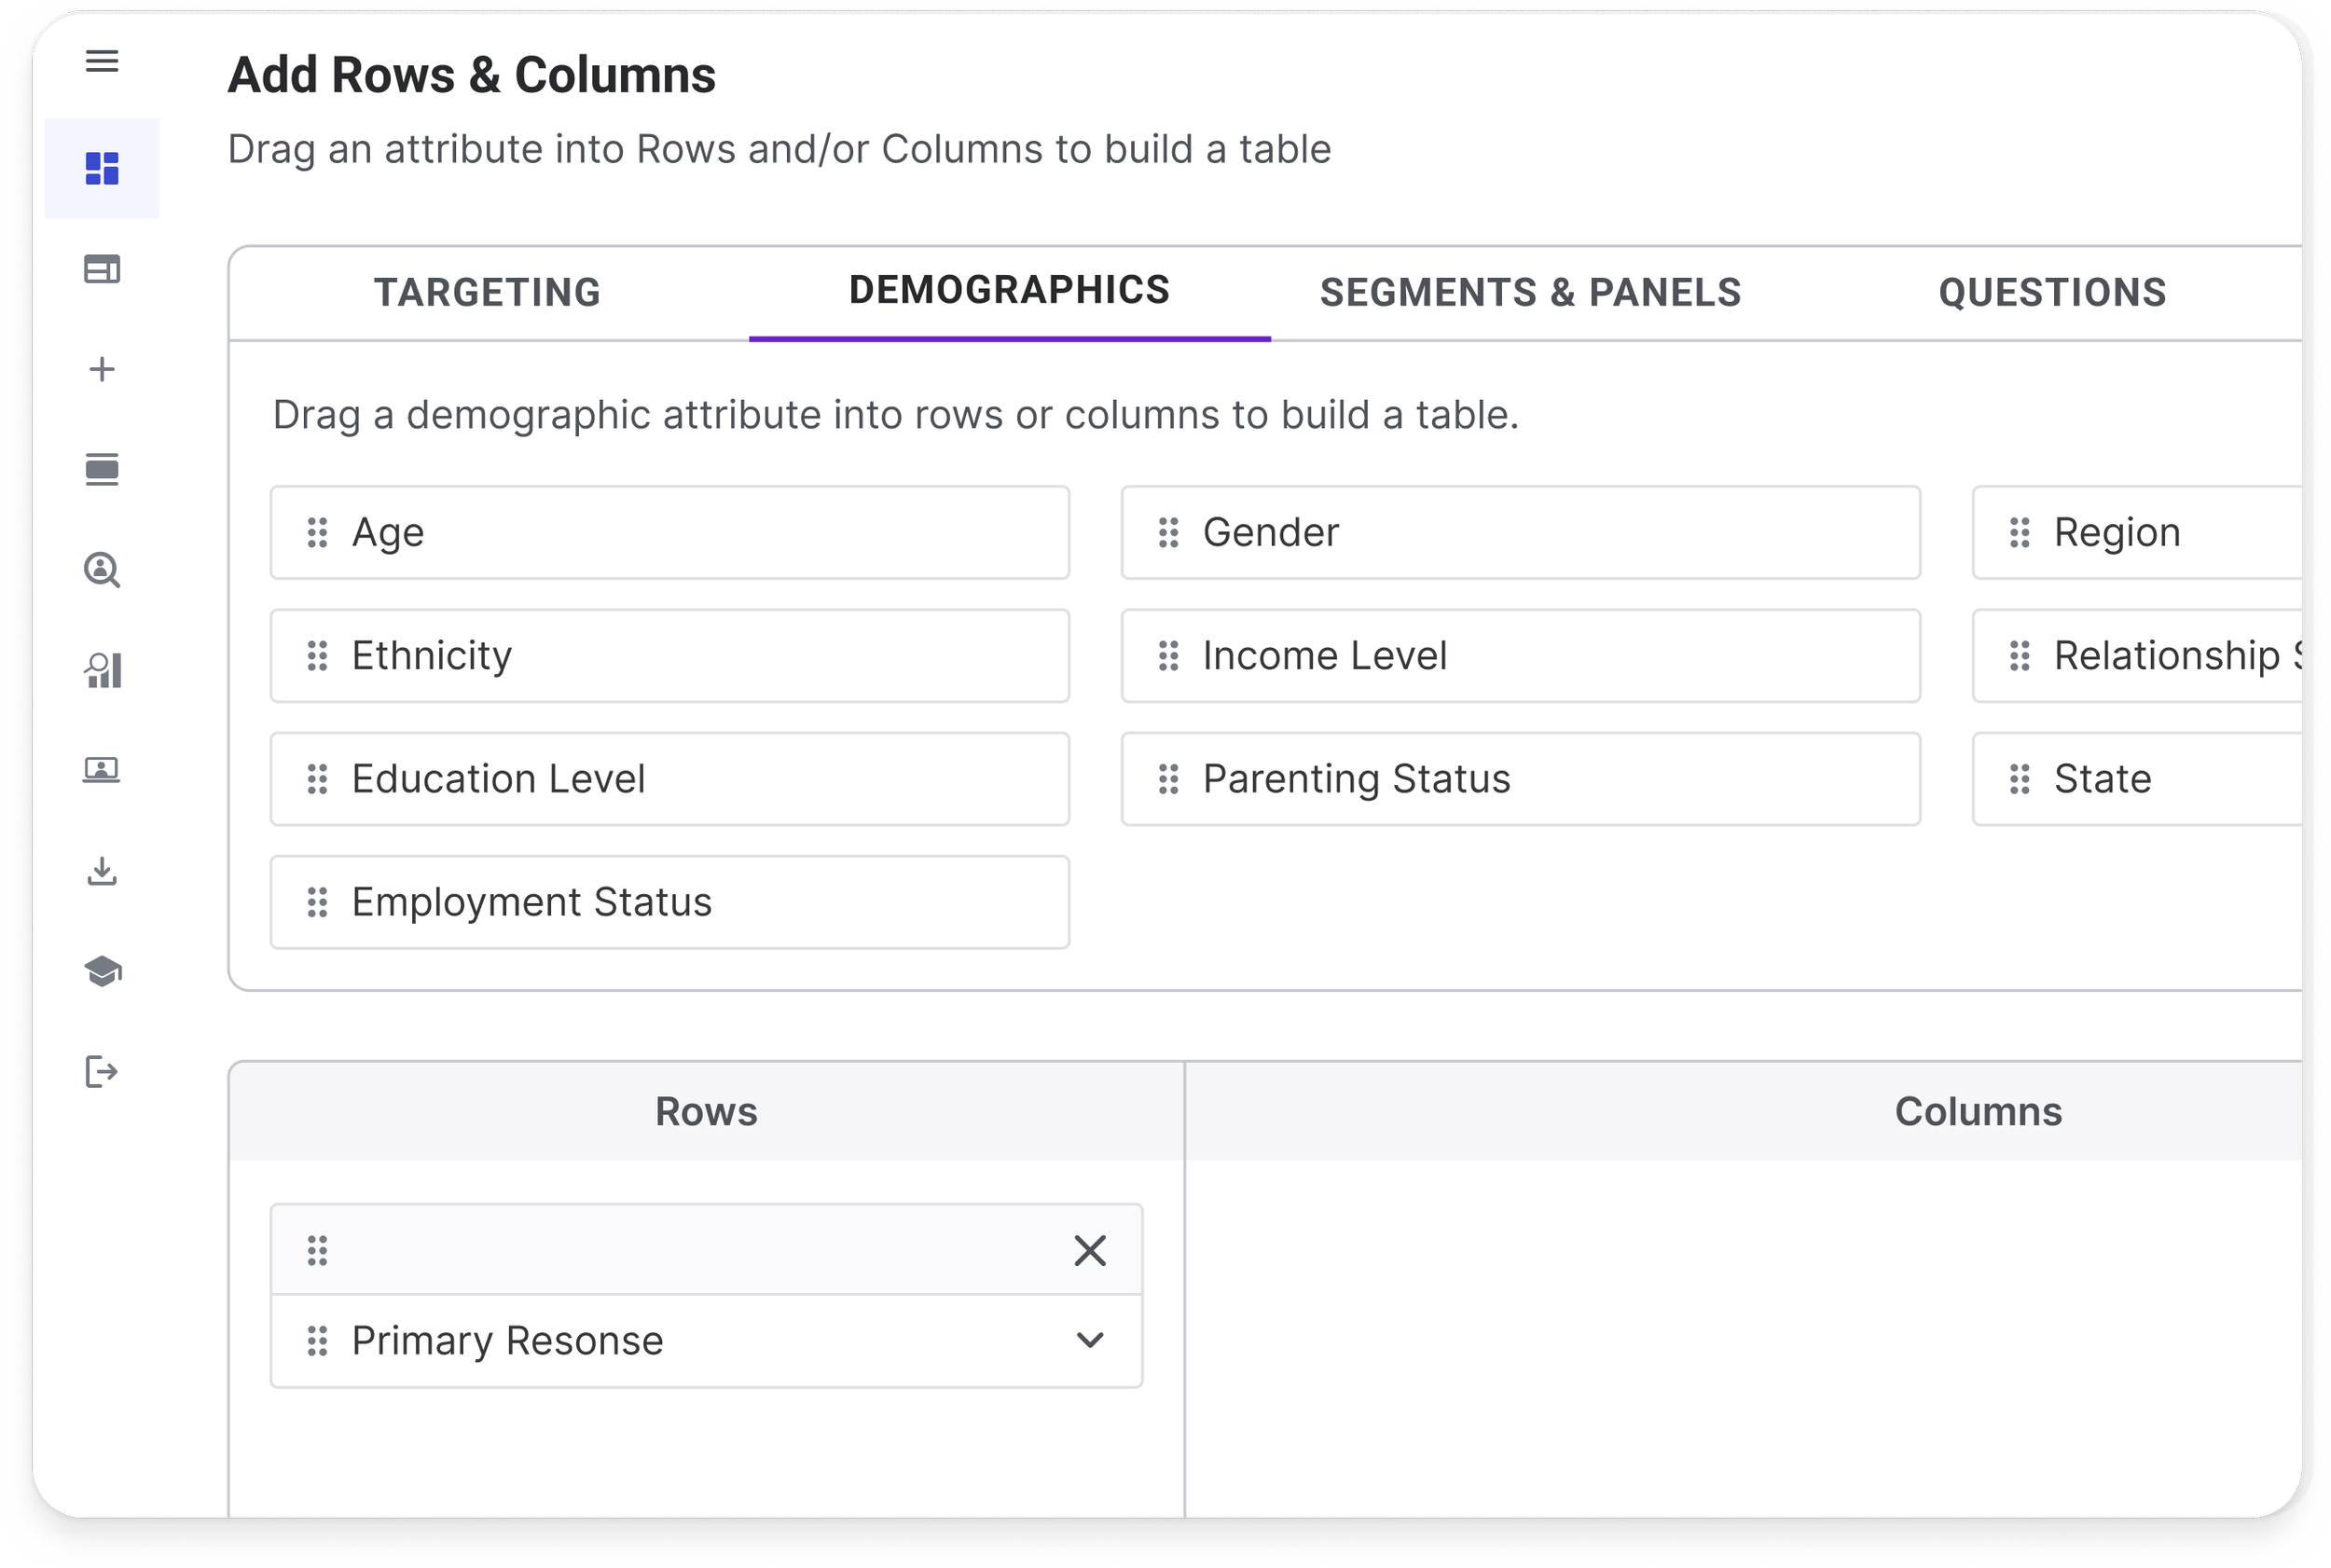Select the Age attribute chip
Image resolution: width=2331 pixels, height=1568 pixels.
coord(670,533)
